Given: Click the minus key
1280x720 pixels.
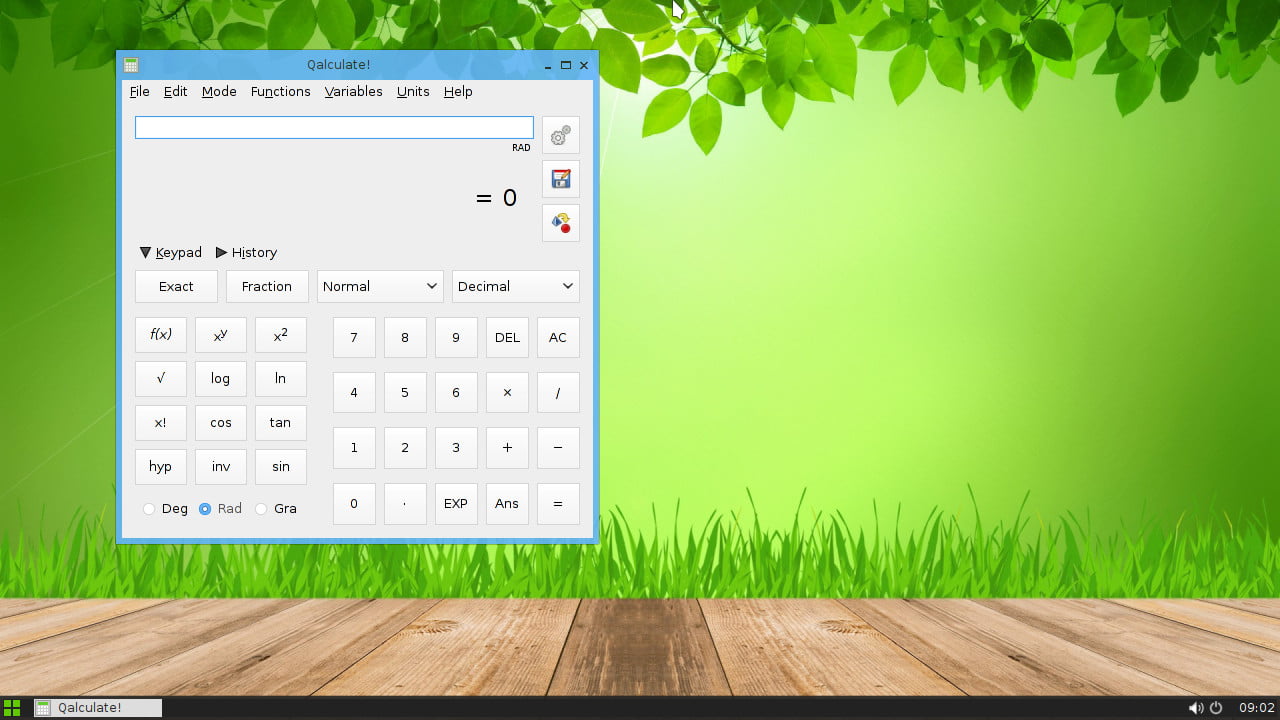Looking at the screenshot, I should click(558, 448).
